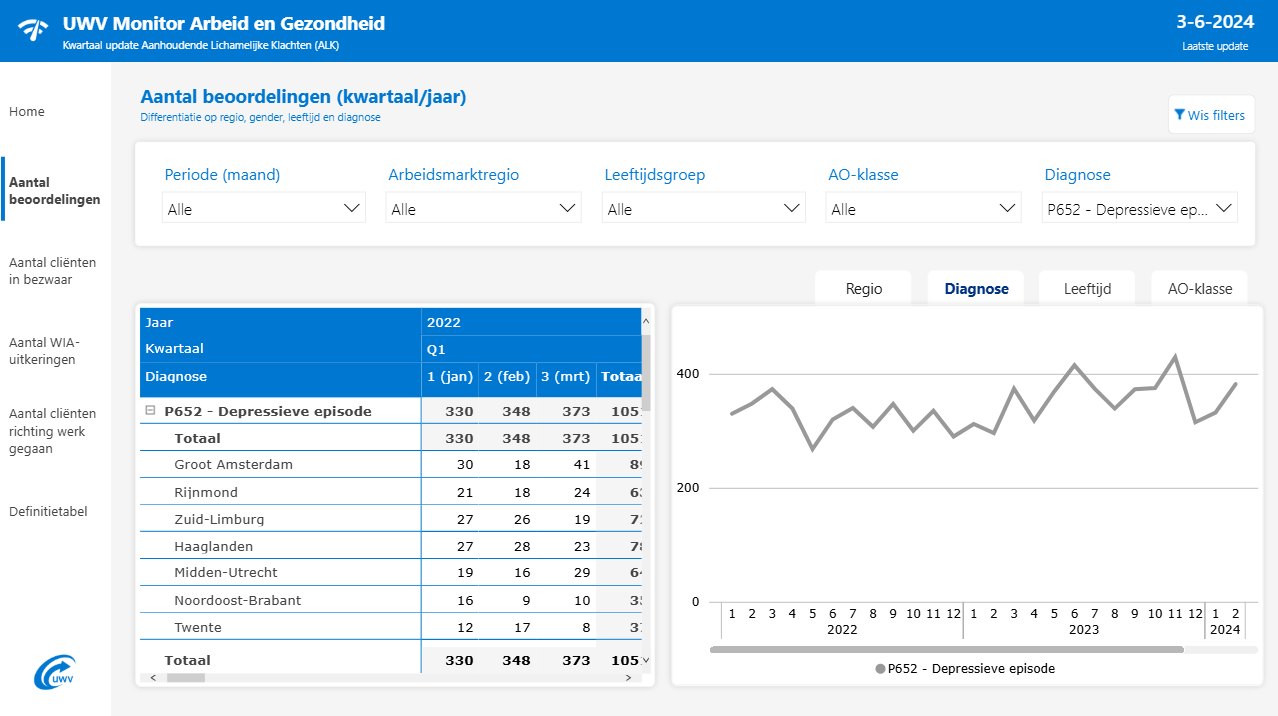Open the Leeftijdsgroep dropdown
Viewport: 1278px width, 716px height.
click(x=704, y=208)
